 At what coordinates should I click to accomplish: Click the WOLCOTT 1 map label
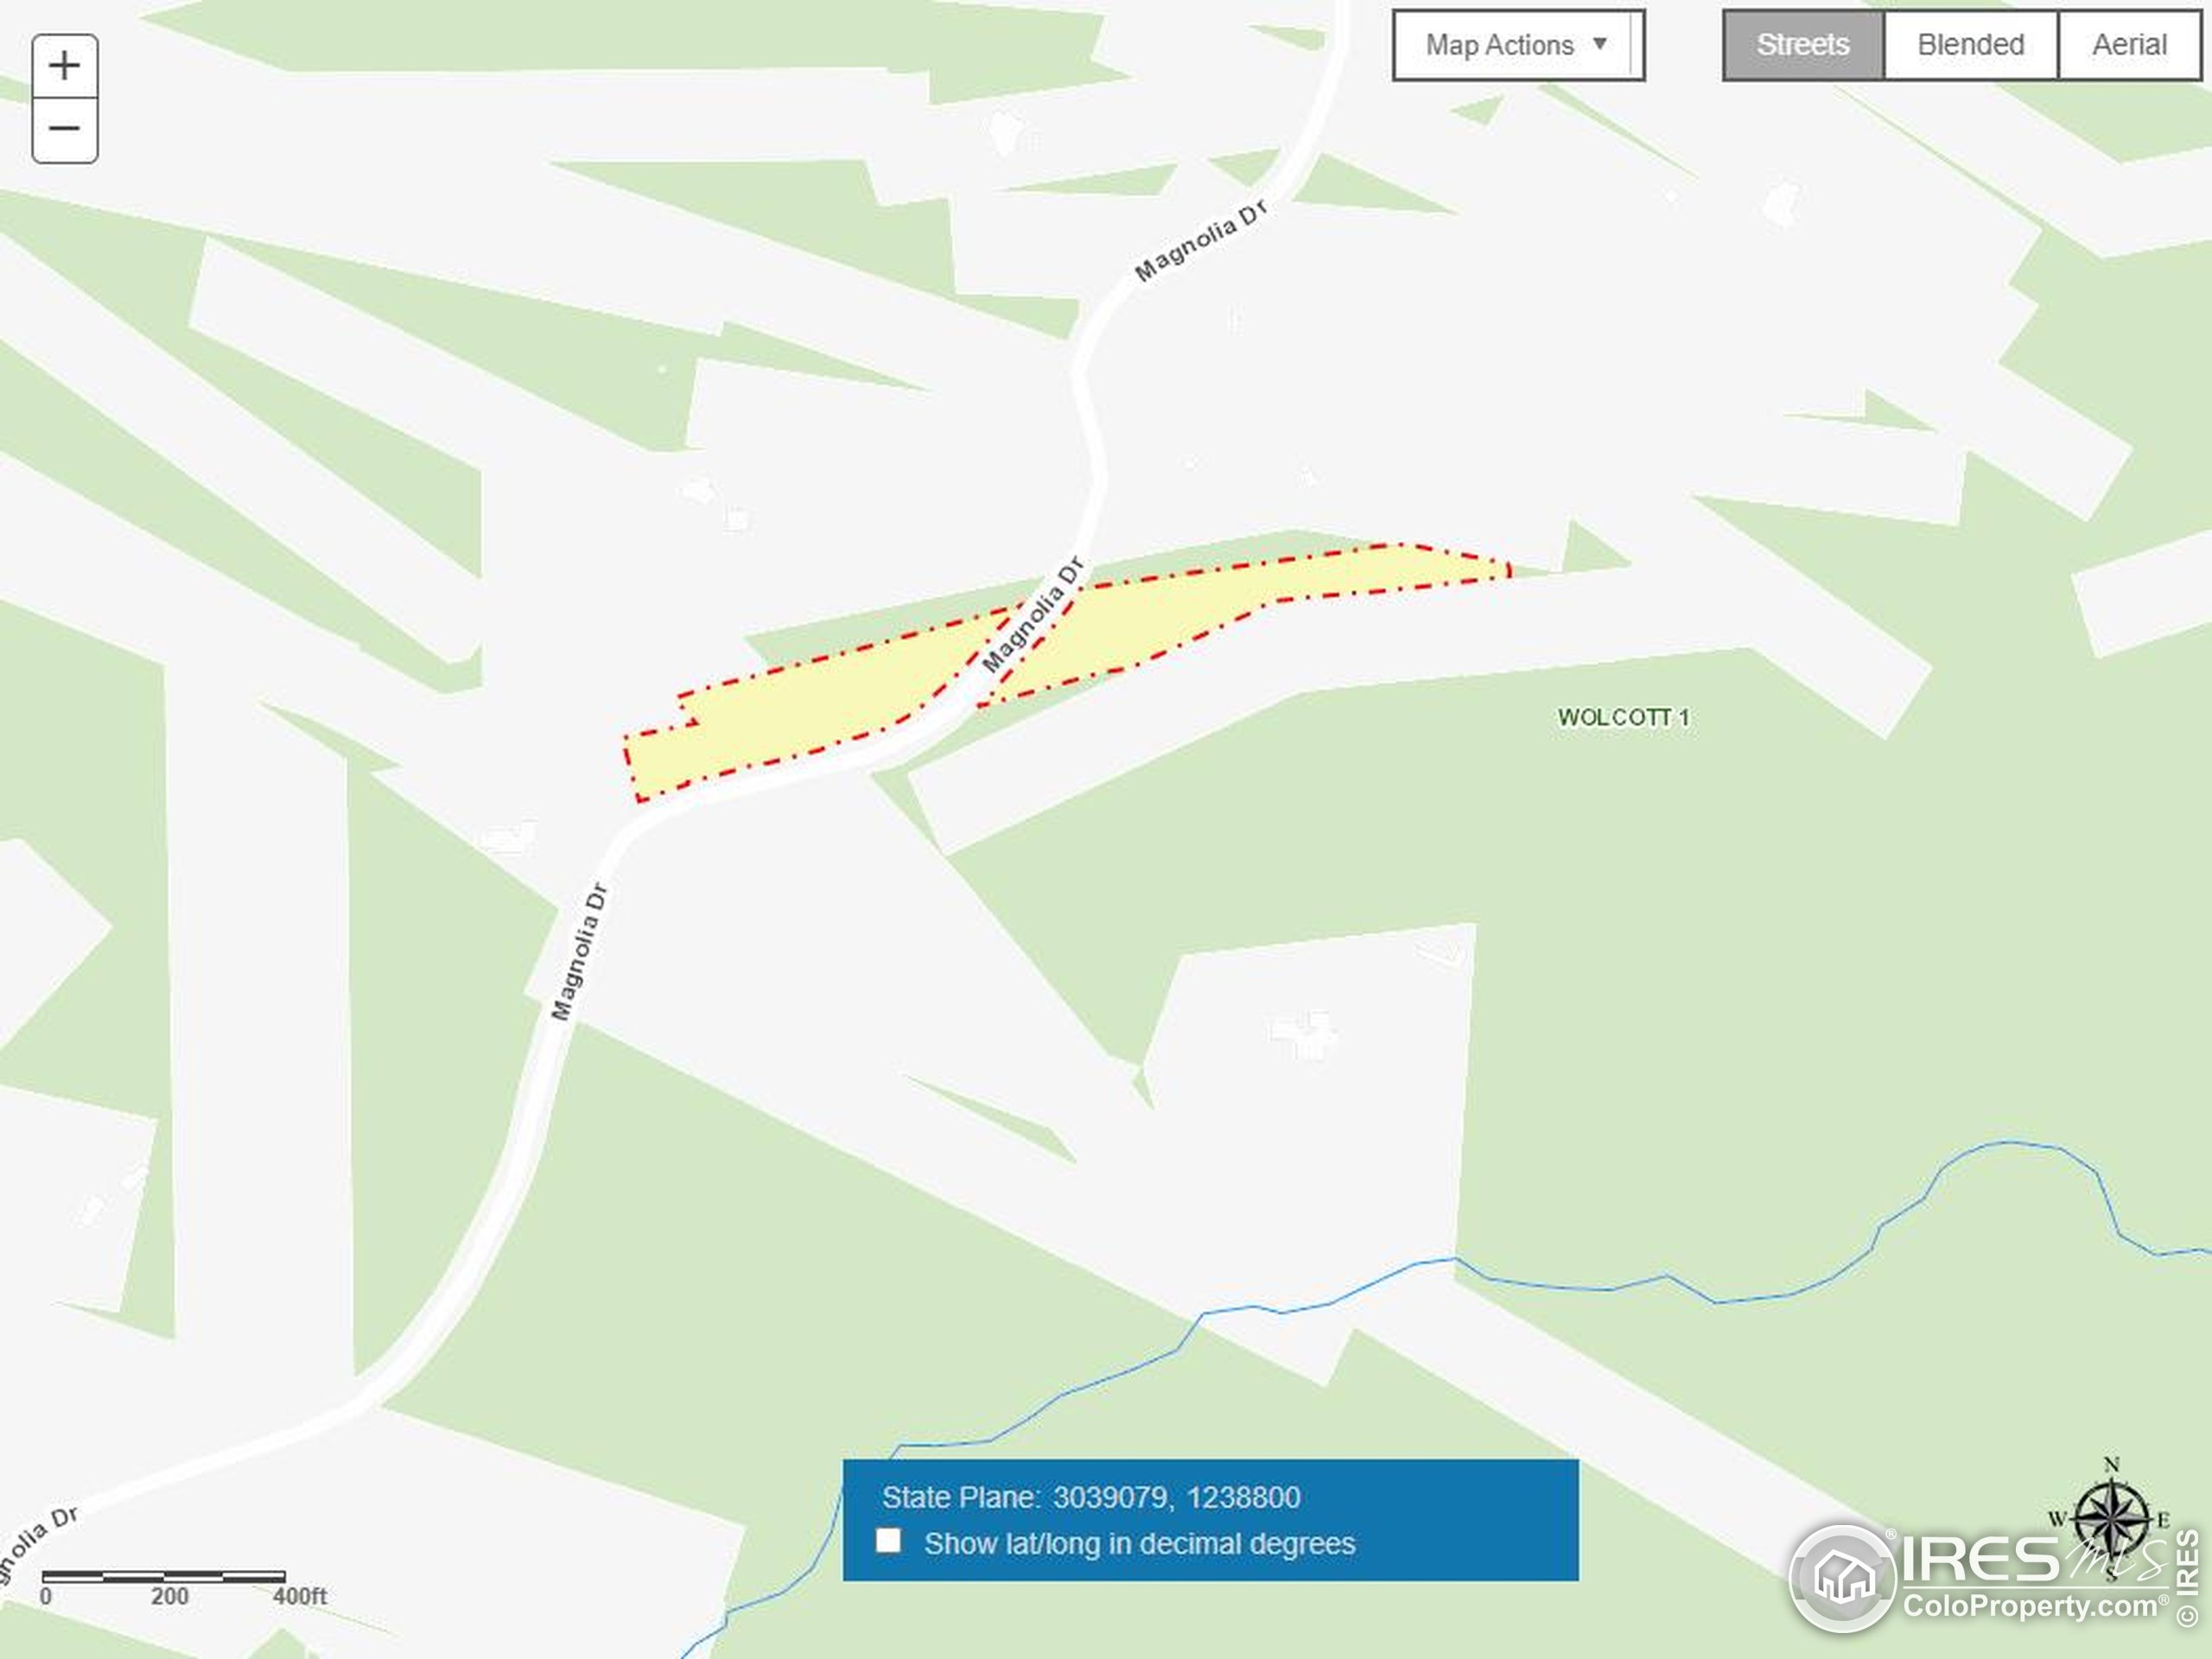[x=1623, y=717]
